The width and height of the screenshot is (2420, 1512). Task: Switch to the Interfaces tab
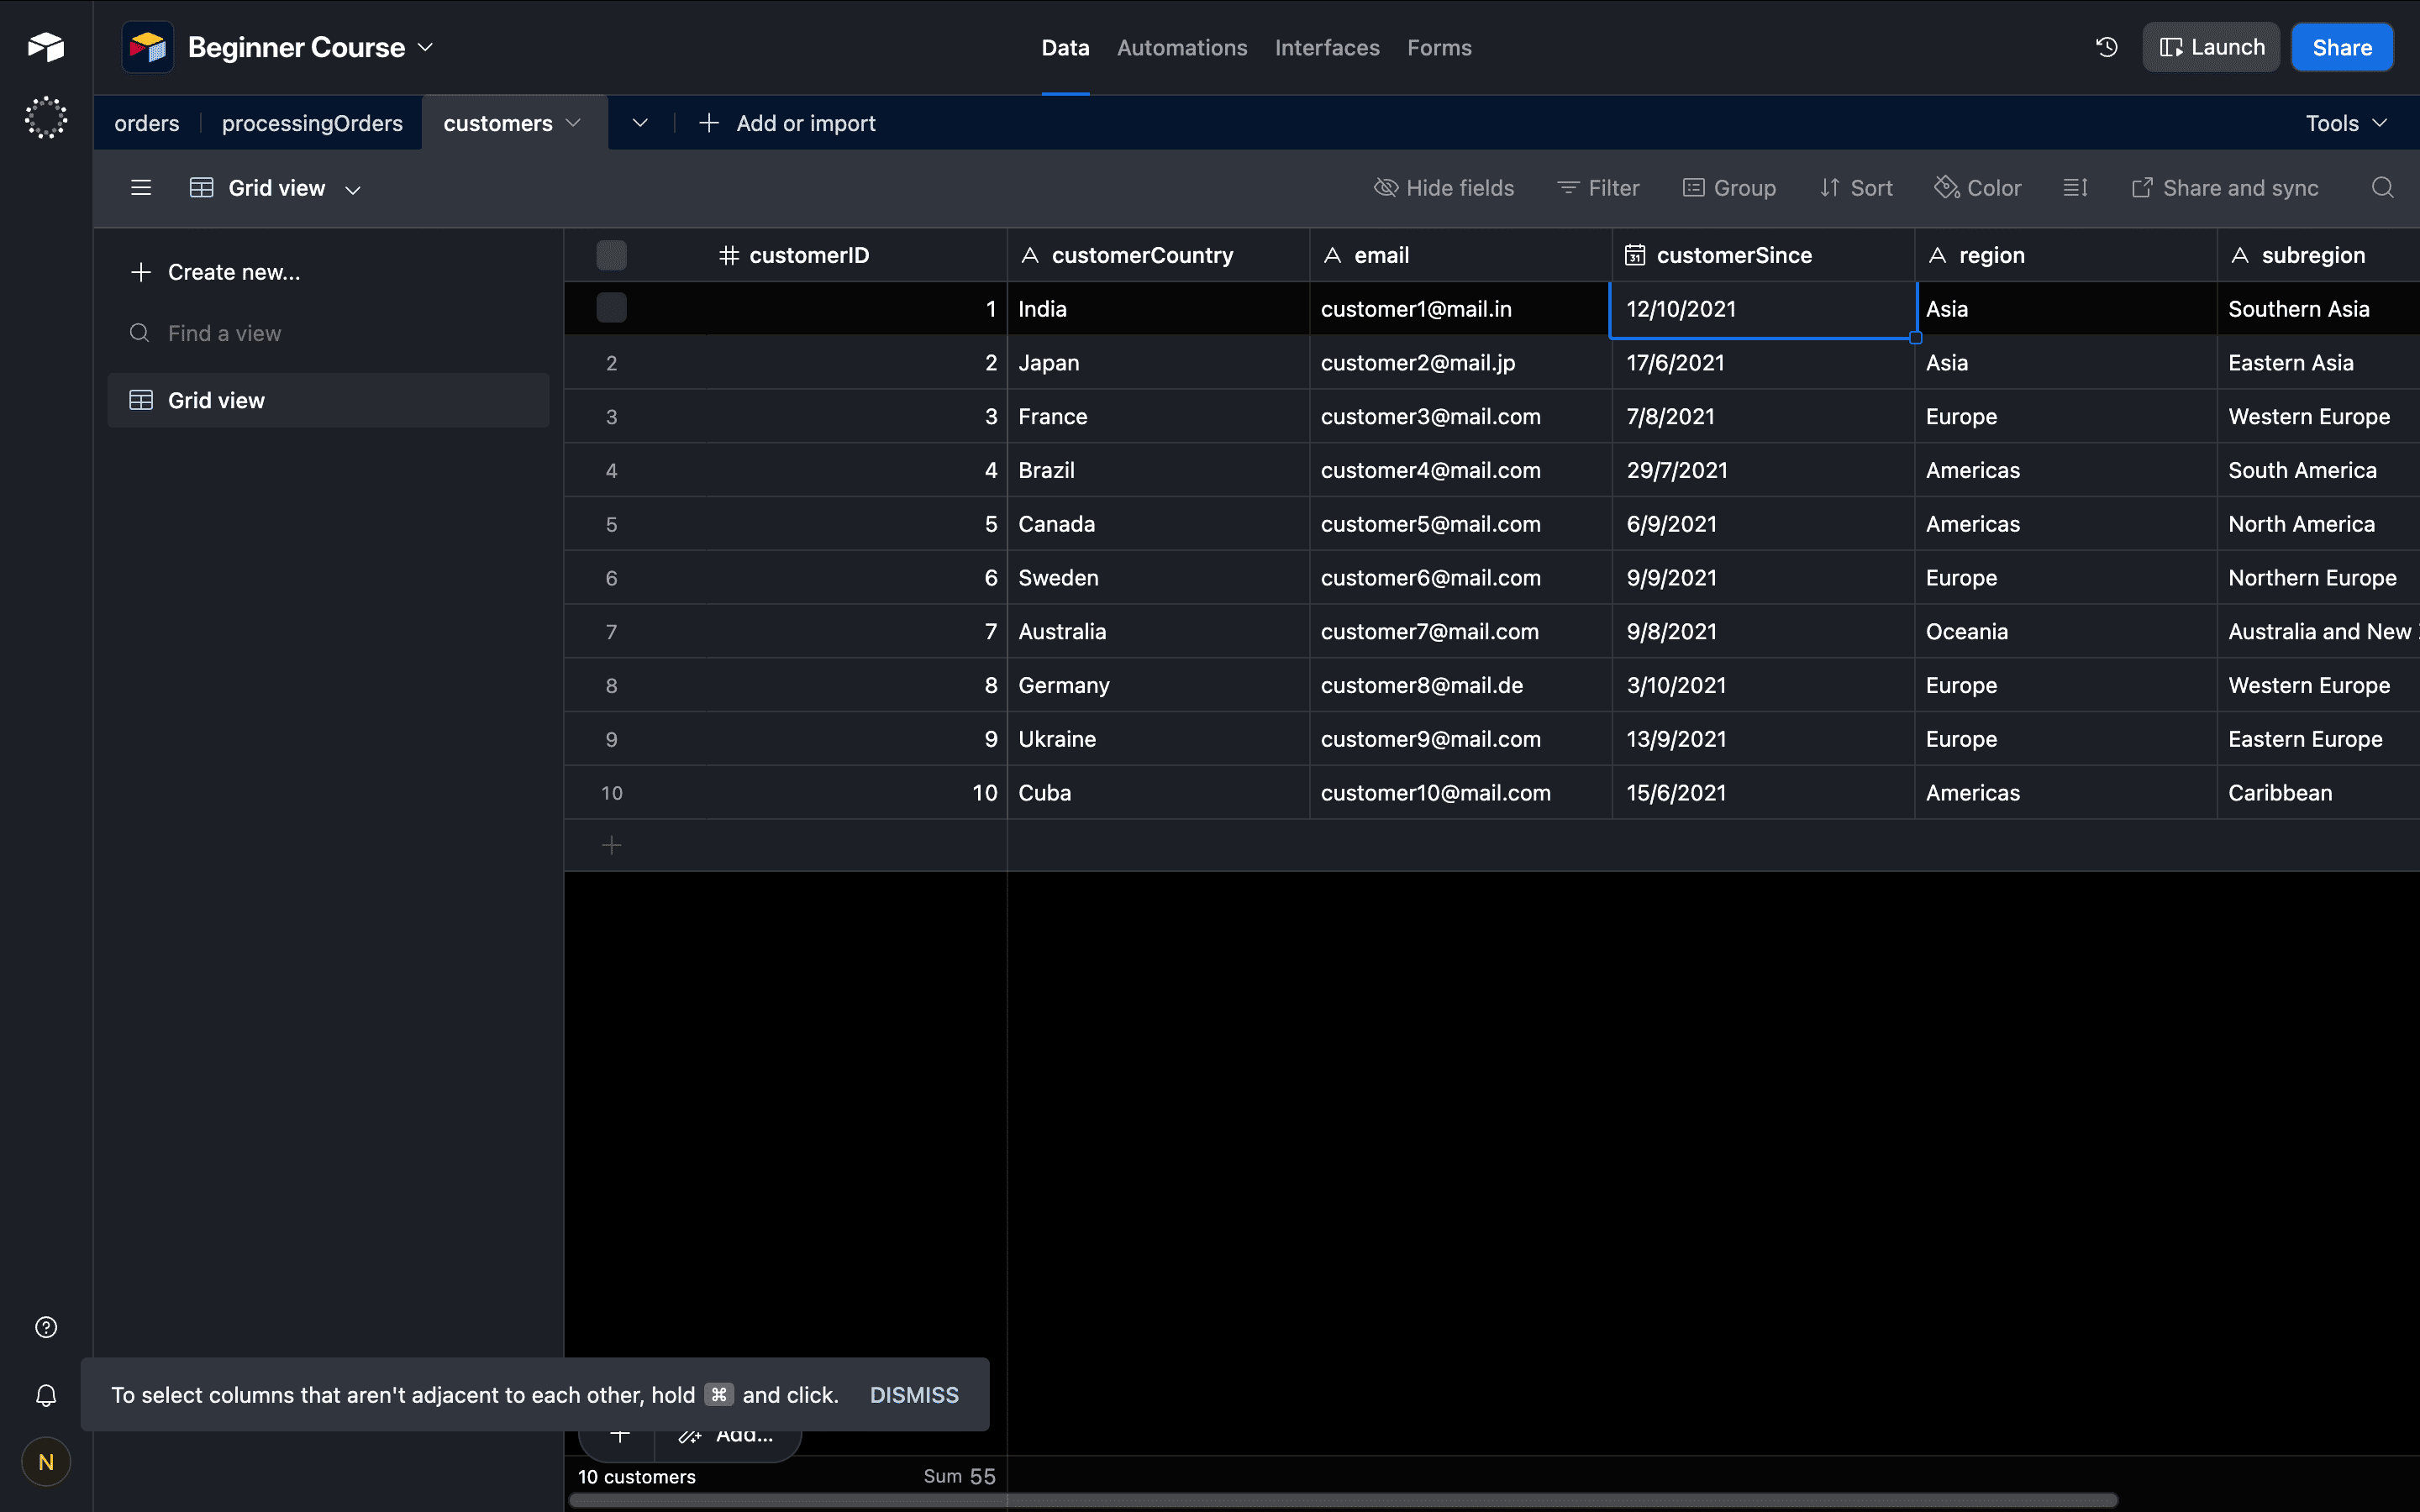click(x=1327, y=47)
